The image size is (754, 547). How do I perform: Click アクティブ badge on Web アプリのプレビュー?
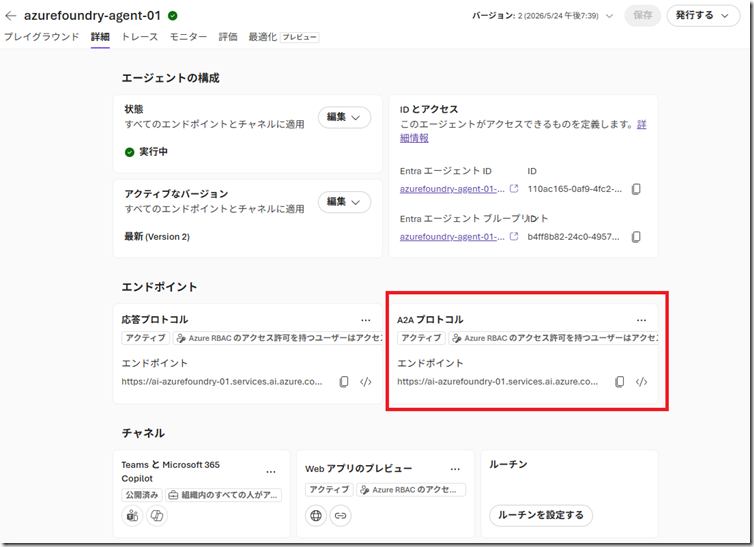click(x=329, y=489)
